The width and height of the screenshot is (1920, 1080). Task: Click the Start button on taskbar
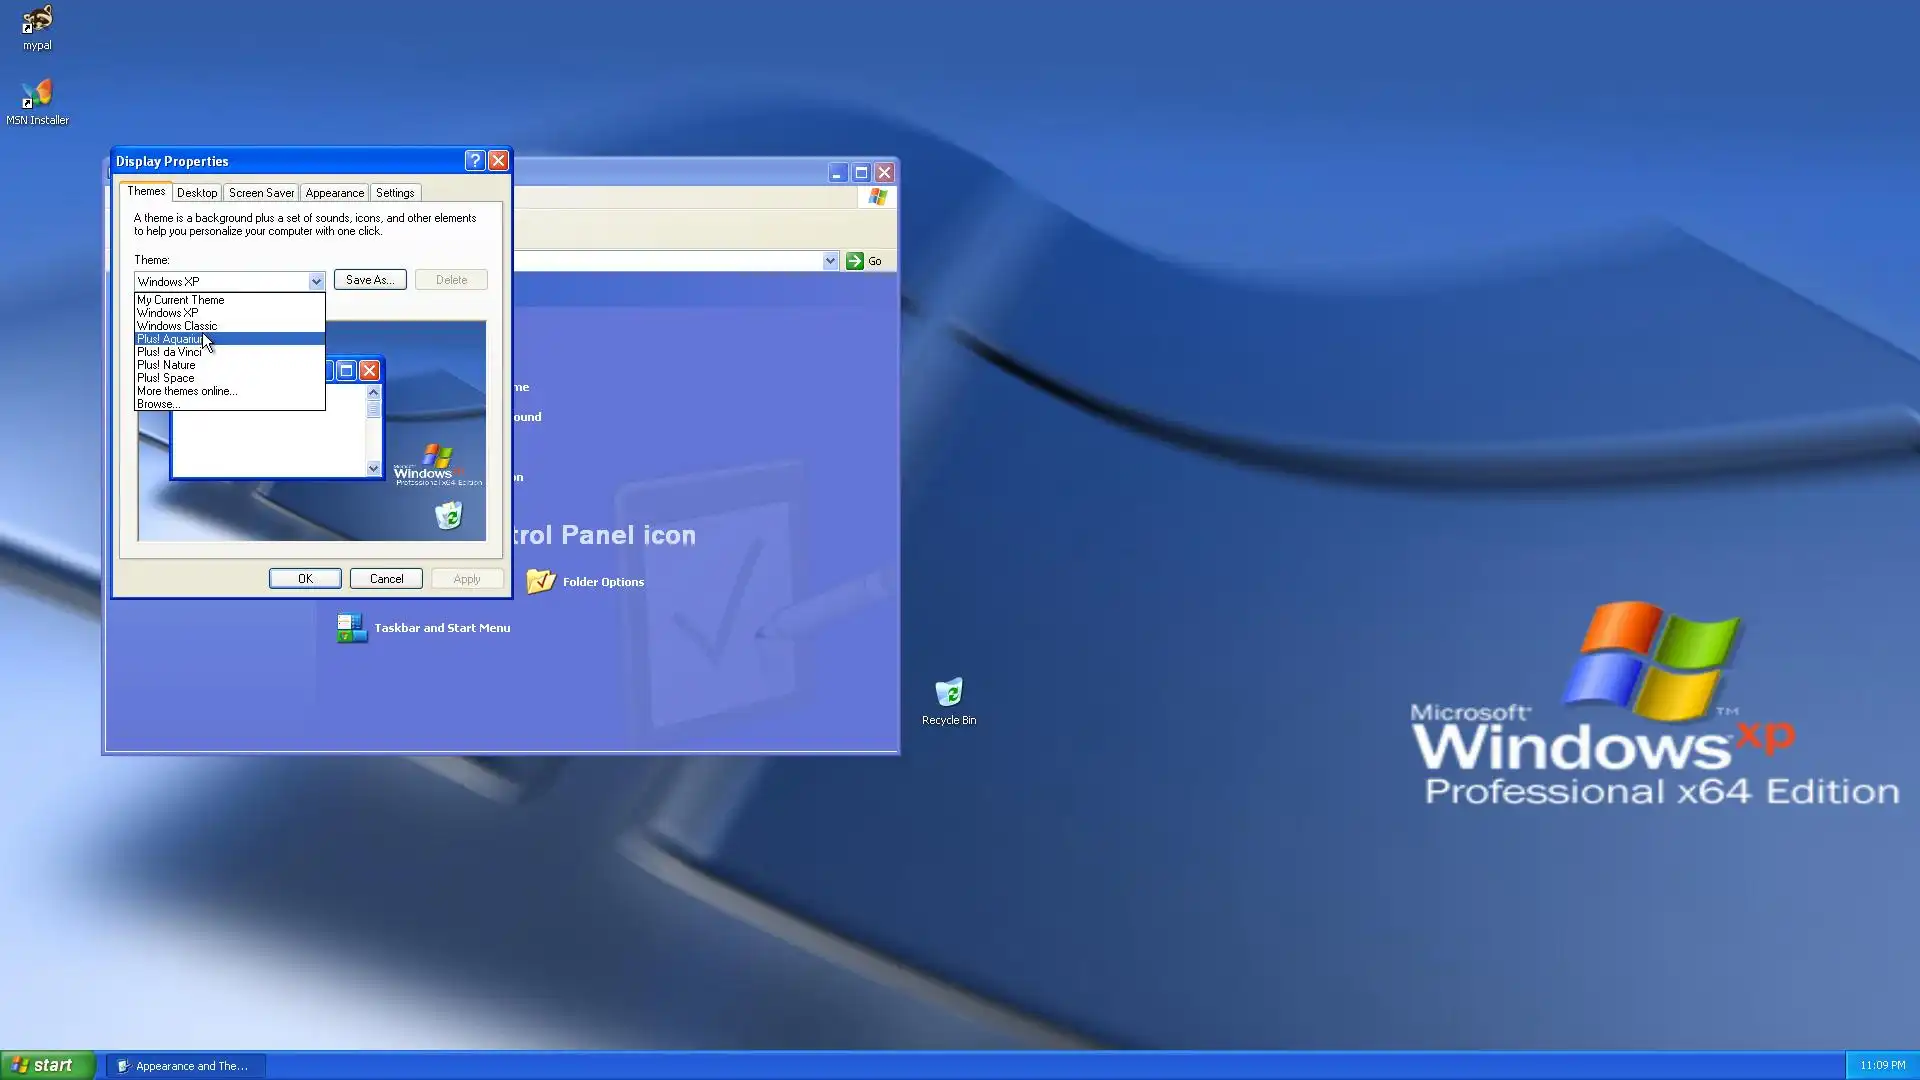(x=45, y=1065)
